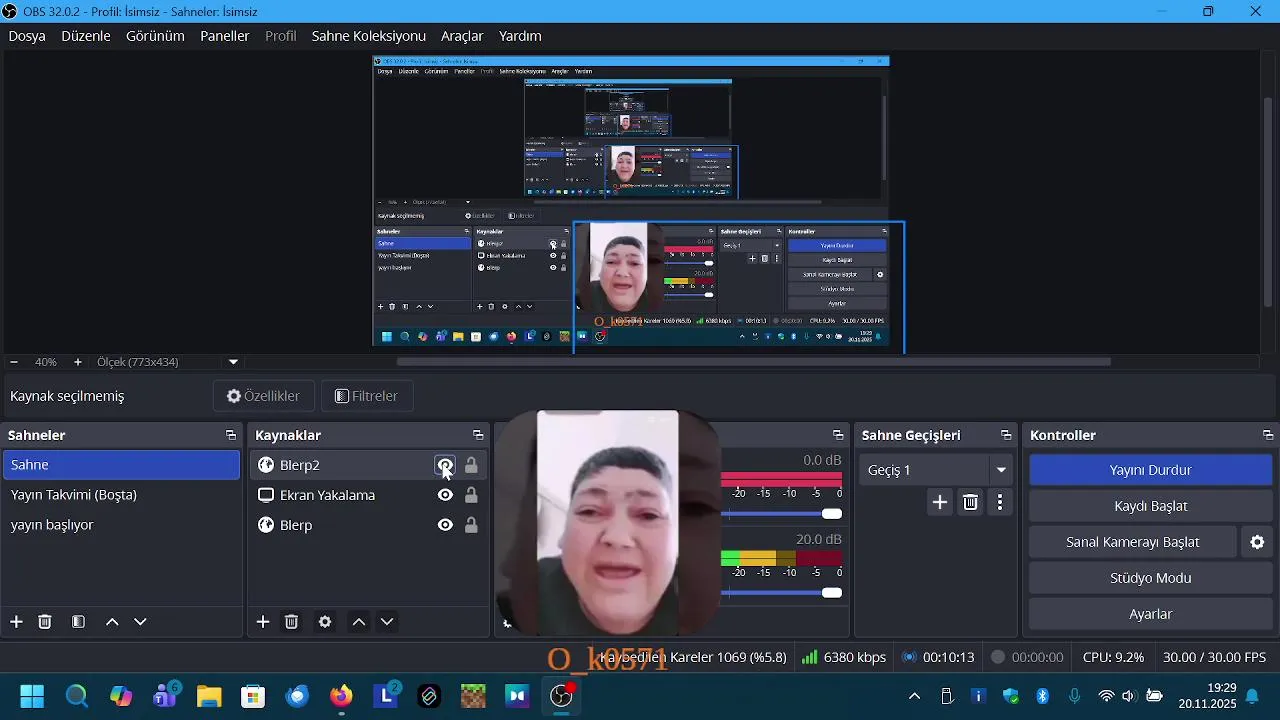The width and height of the screenshot is (1280, 720).
Task: Move scene down in the Sahneler panel
Action: pos(140,622)
